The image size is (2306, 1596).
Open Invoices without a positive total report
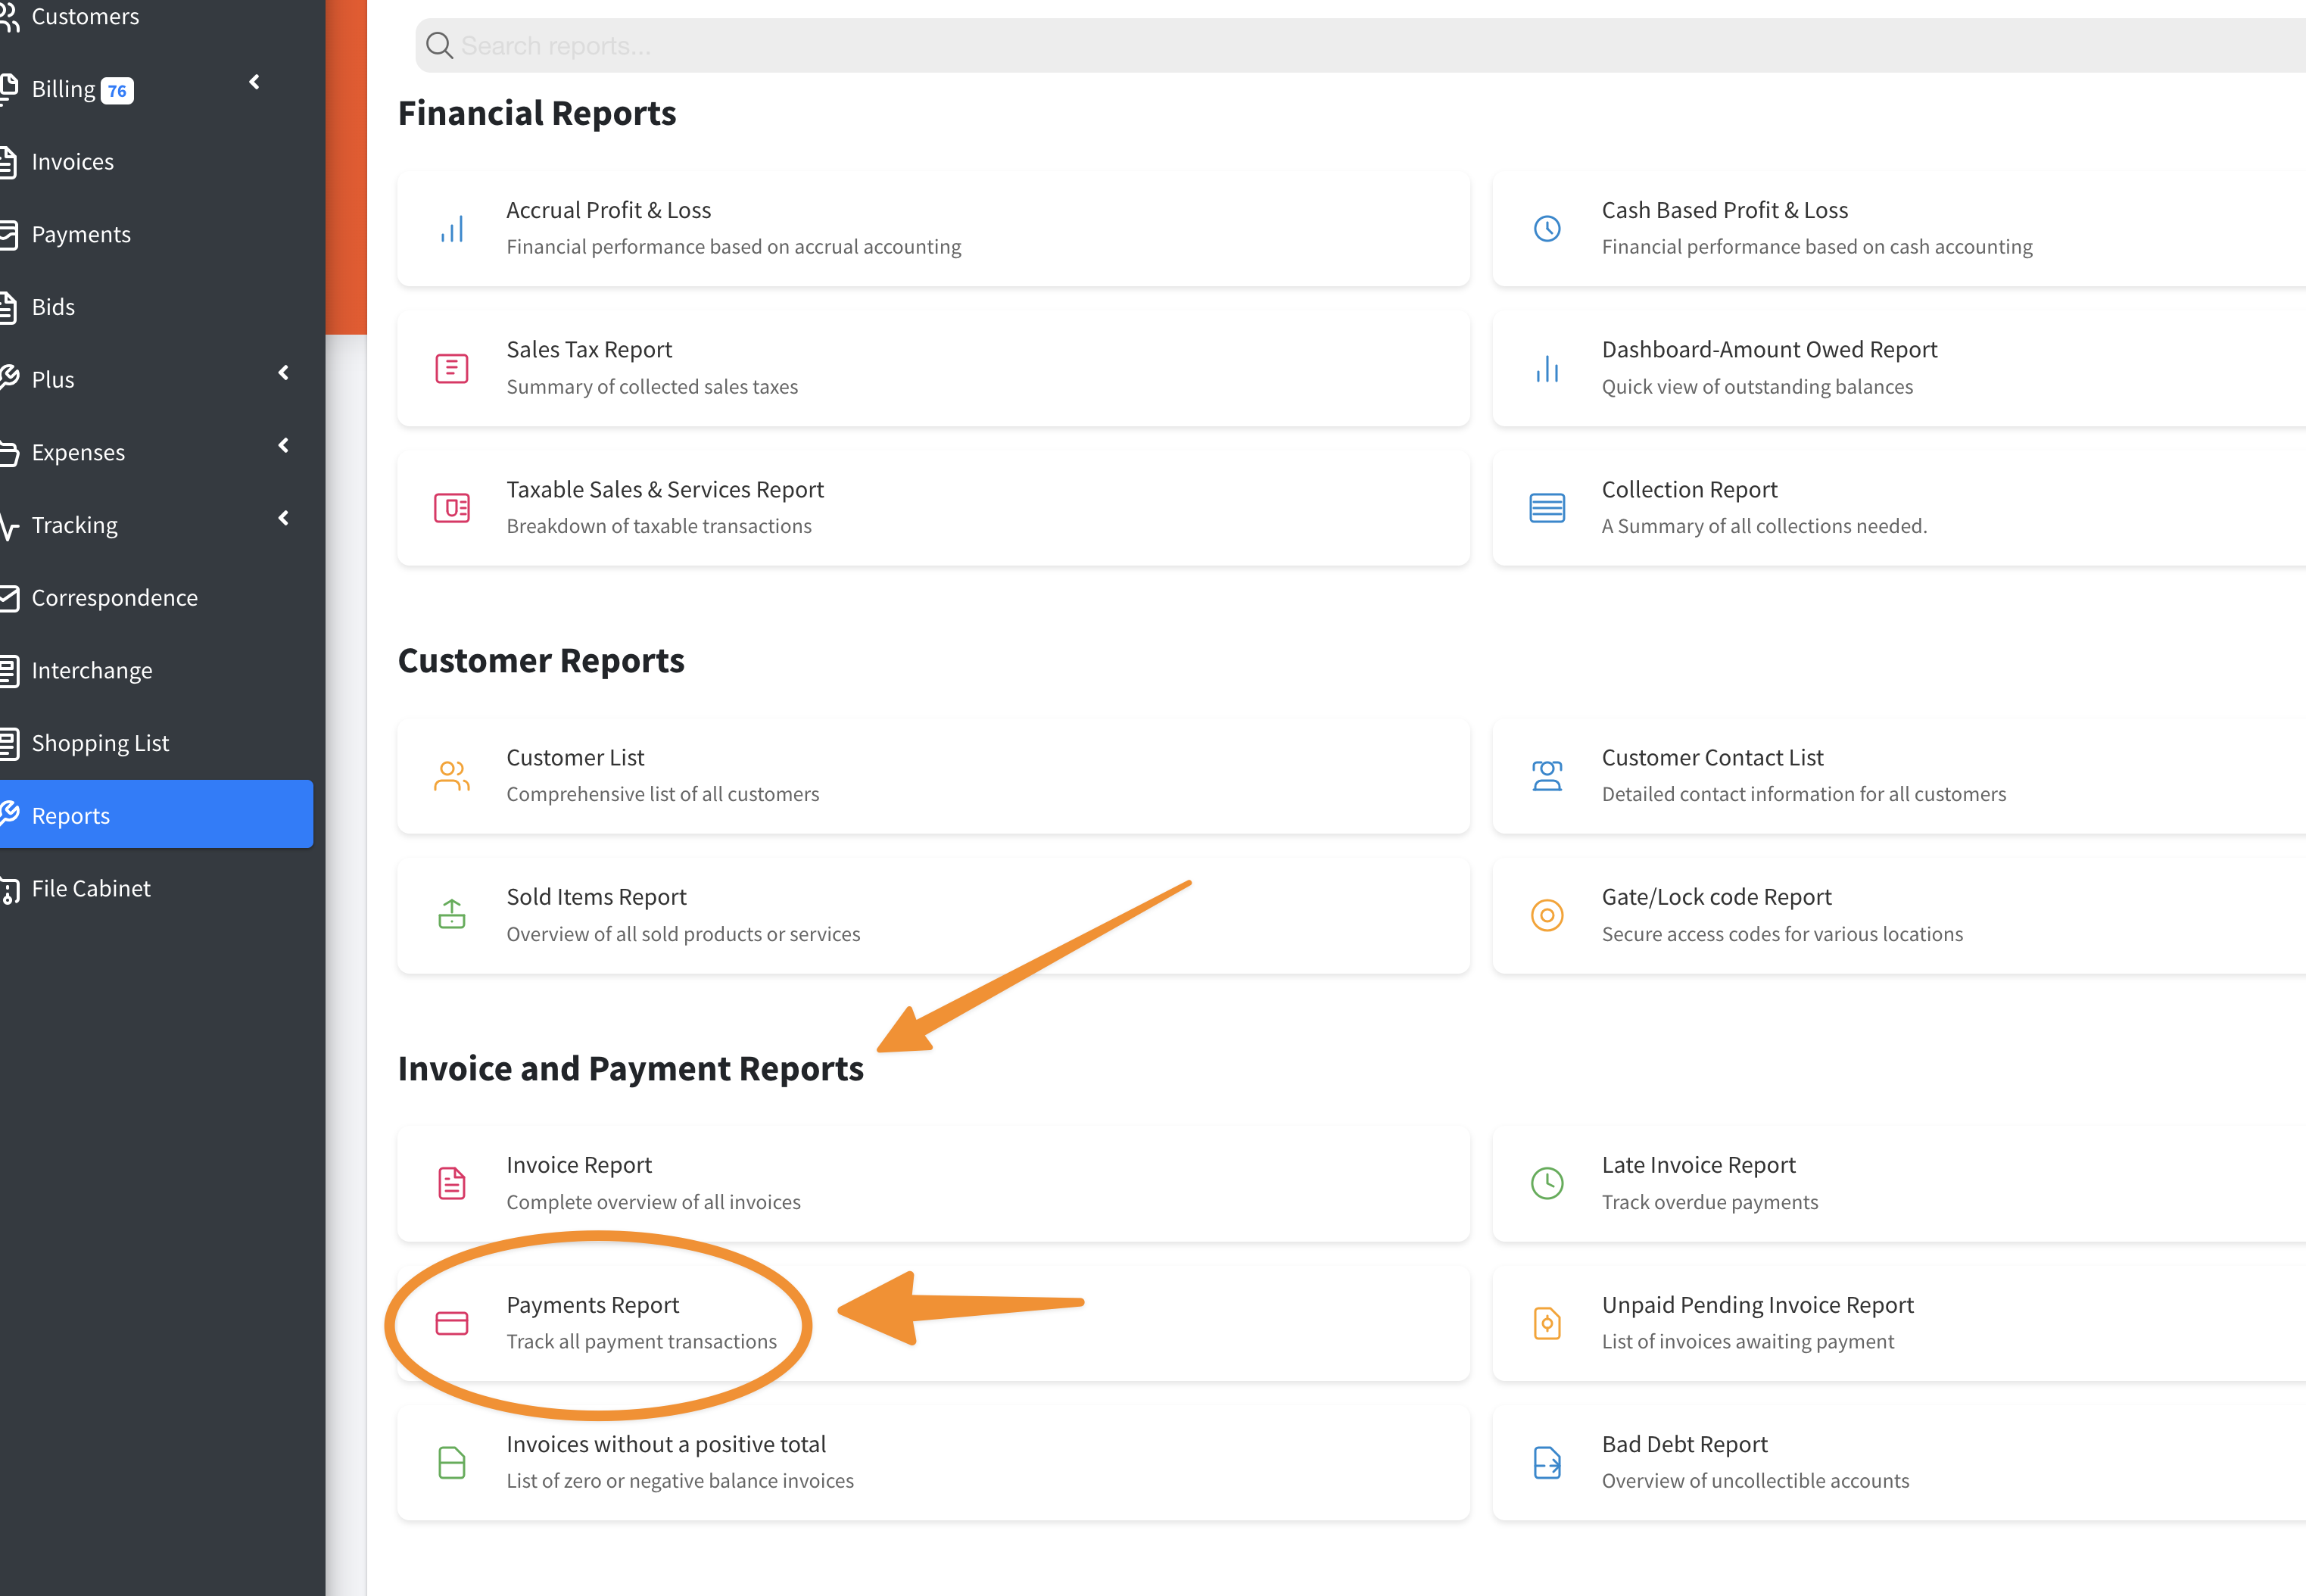click(x=666, y=1444)
